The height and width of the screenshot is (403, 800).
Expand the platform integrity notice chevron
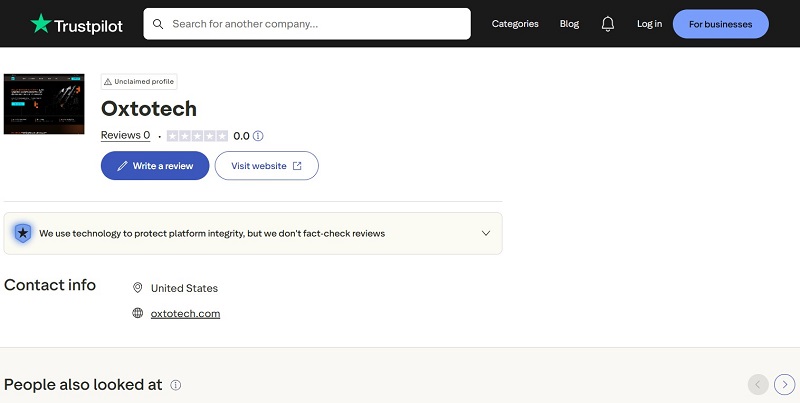click(486, 233)
